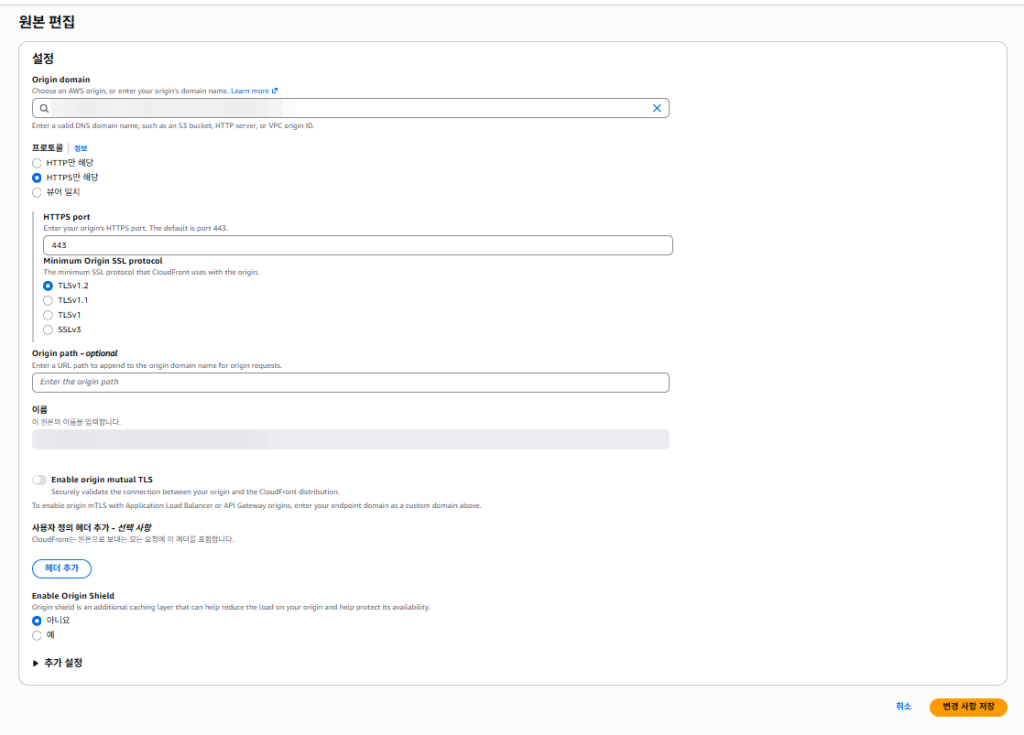
Task: Clear the Origin domain field with the X icon
Action: [656, 108]
